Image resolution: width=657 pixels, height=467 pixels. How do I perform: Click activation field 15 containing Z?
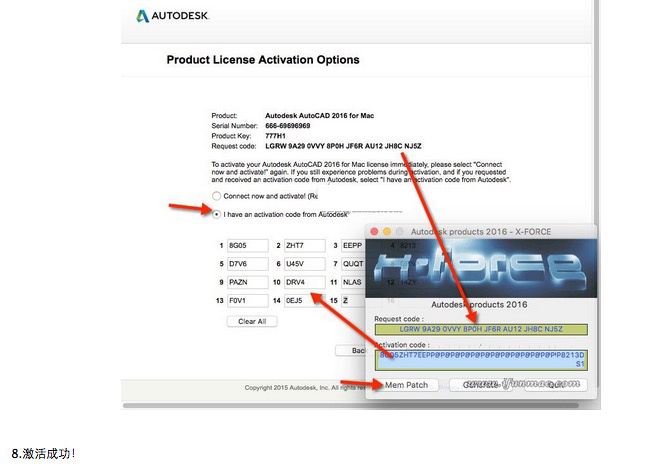(x=354, y=301)
